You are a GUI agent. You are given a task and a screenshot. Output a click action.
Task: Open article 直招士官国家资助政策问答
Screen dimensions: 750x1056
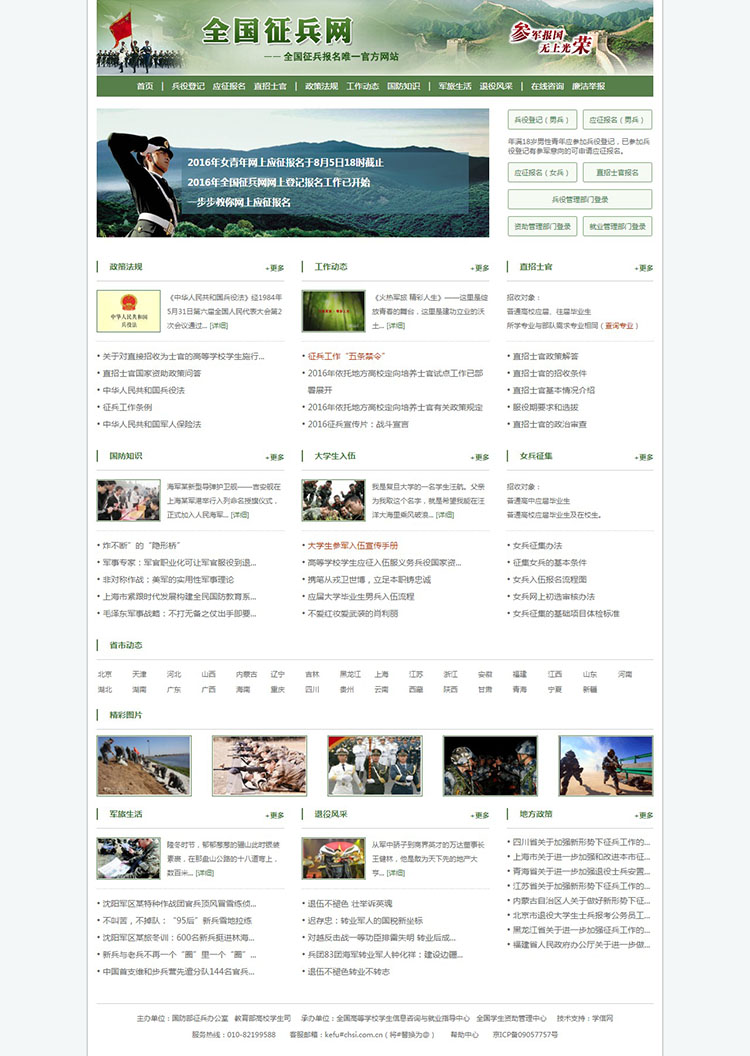pos(152,373)
